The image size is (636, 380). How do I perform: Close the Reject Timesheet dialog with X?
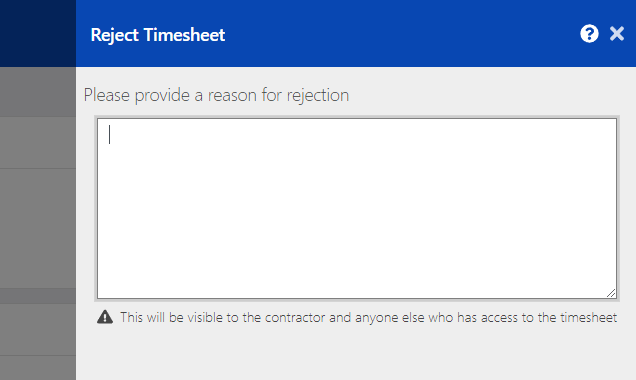click(x=617, y=34)
